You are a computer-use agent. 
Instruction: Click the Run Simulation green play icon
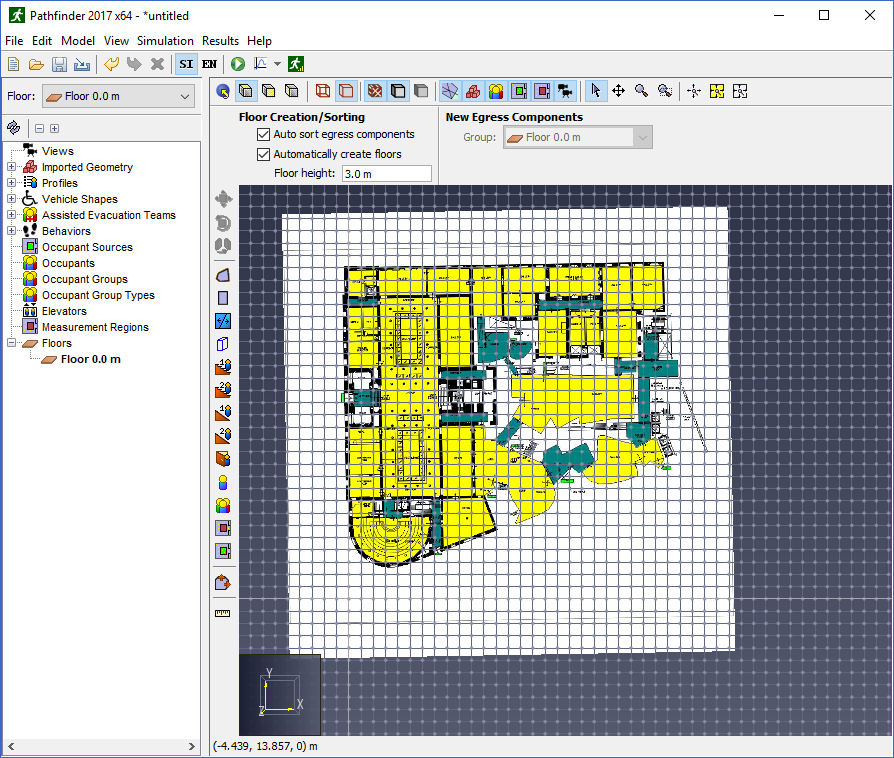[238, 64]
